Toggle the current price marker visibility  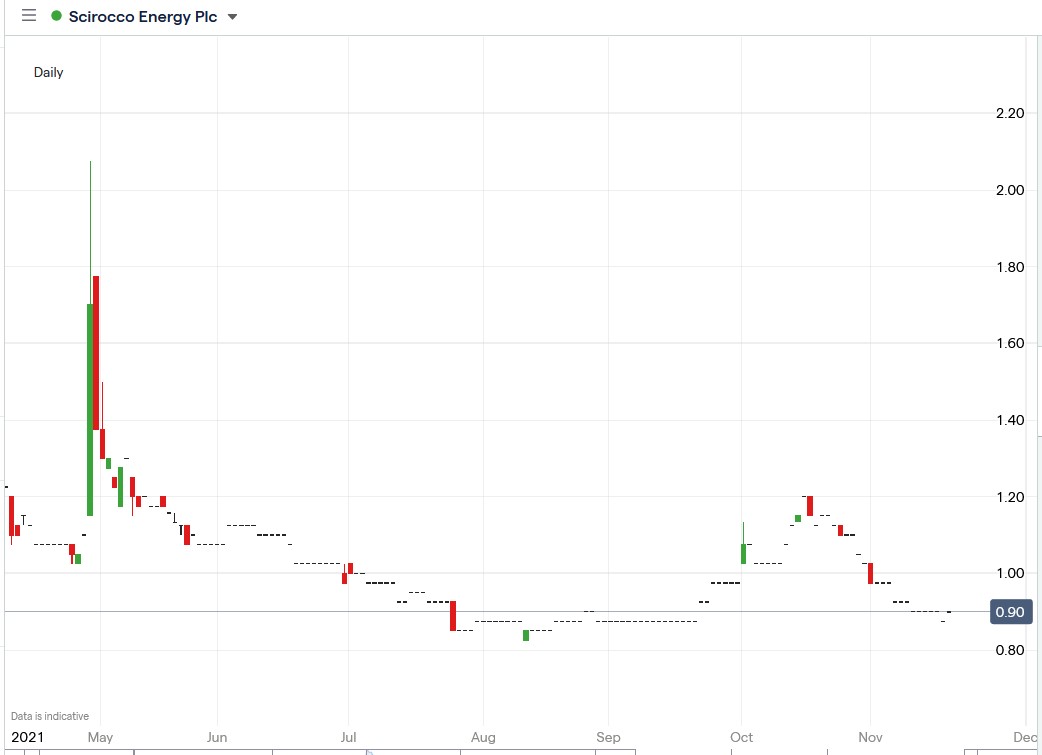(x=1009, y=611)
